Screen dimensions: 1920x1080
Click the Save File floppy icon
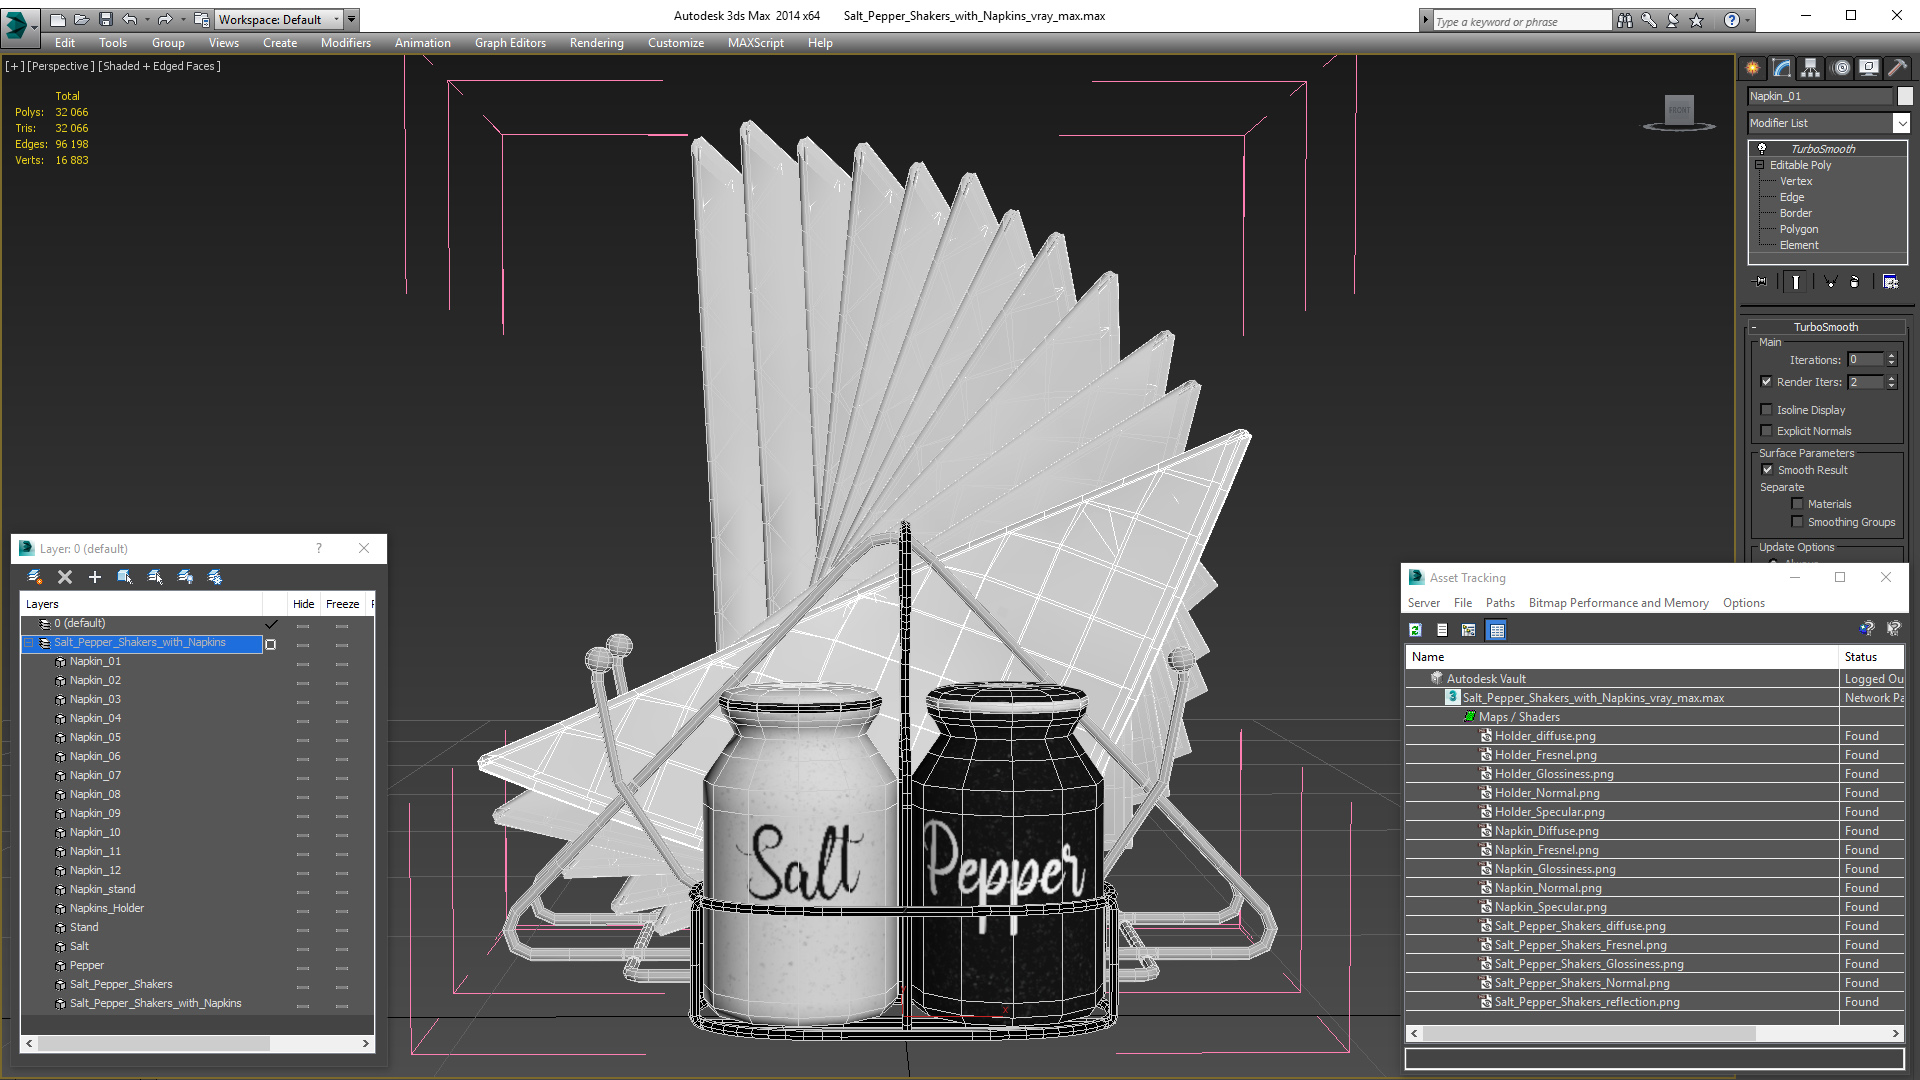pyautogui.click(x=105, y=19)
